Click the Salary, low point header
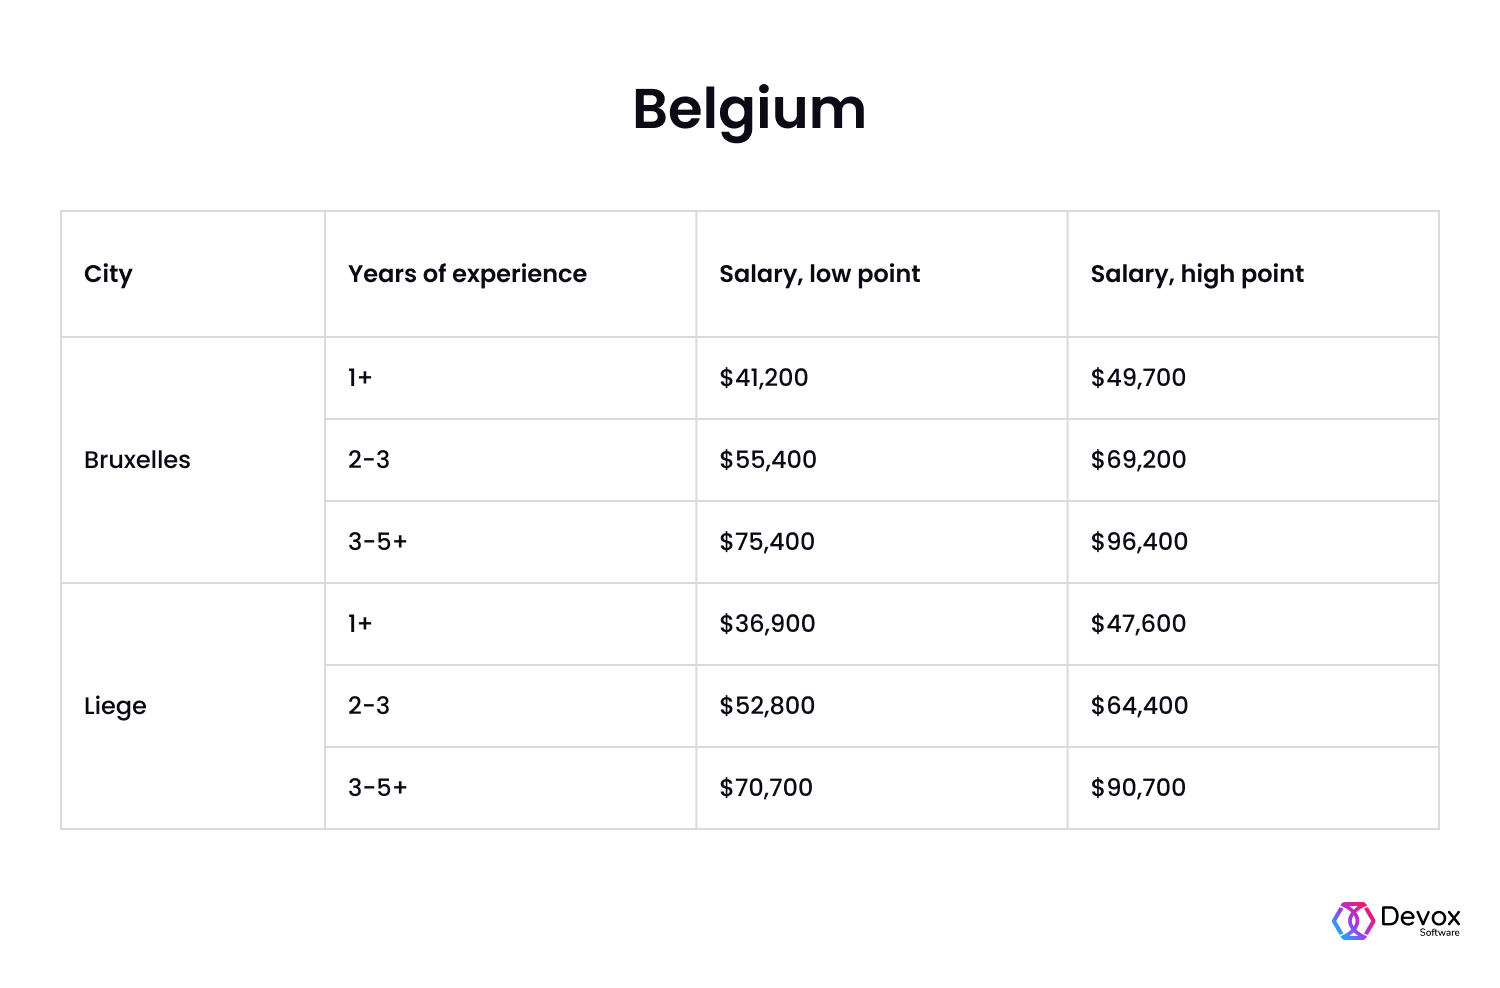1500x988 pixels. point(819,274)
